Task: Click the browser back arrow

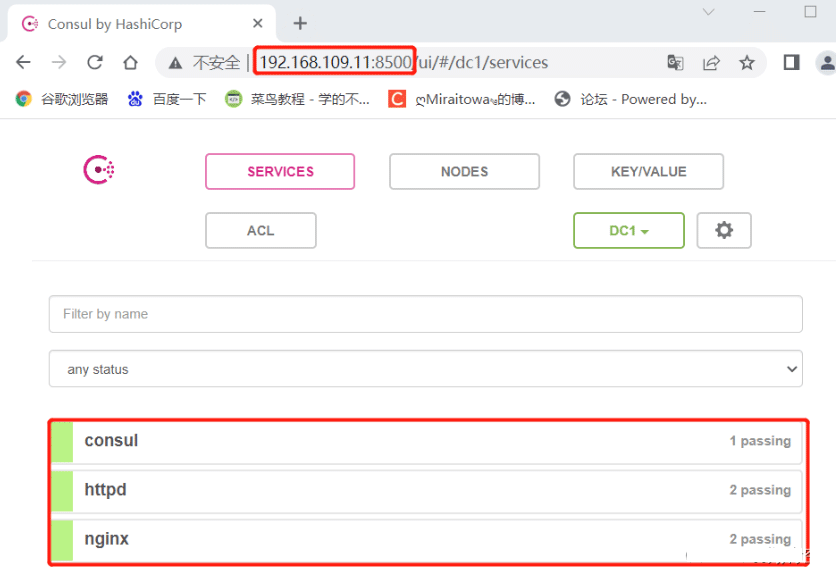Action: pyautogui.click(x=23, y=62)
